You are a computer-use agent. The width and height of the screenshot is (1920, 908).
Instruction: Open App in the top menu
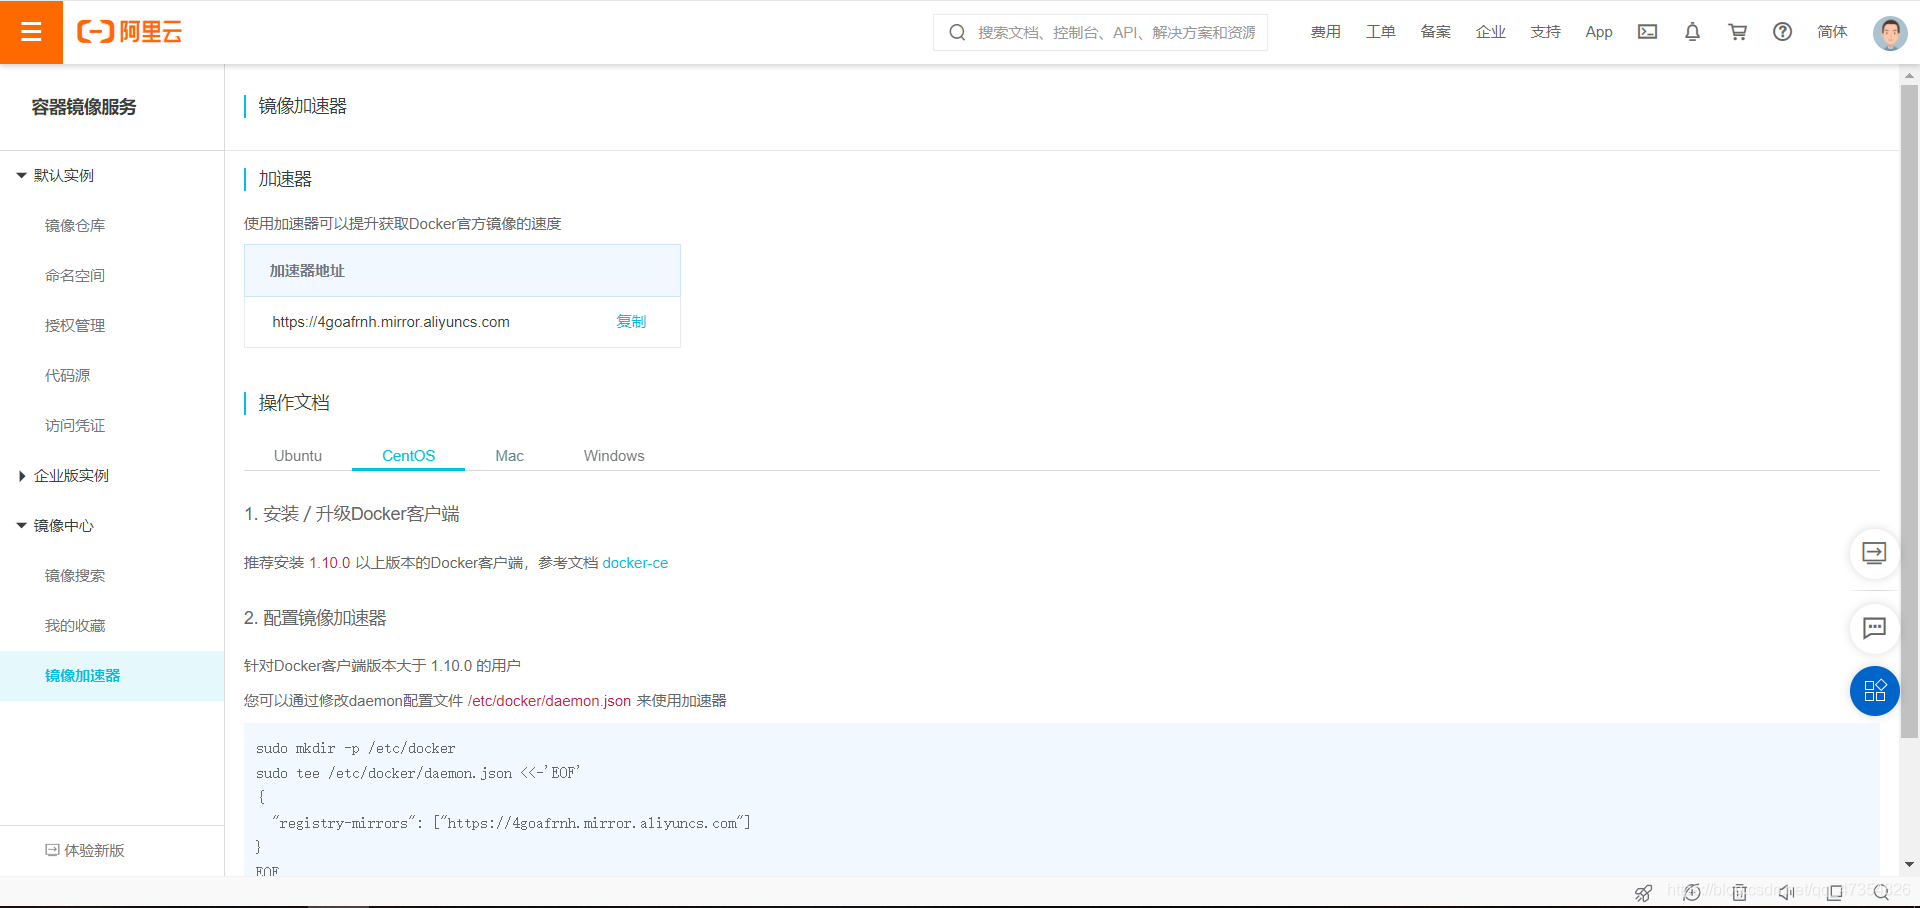click(1599, 32)
